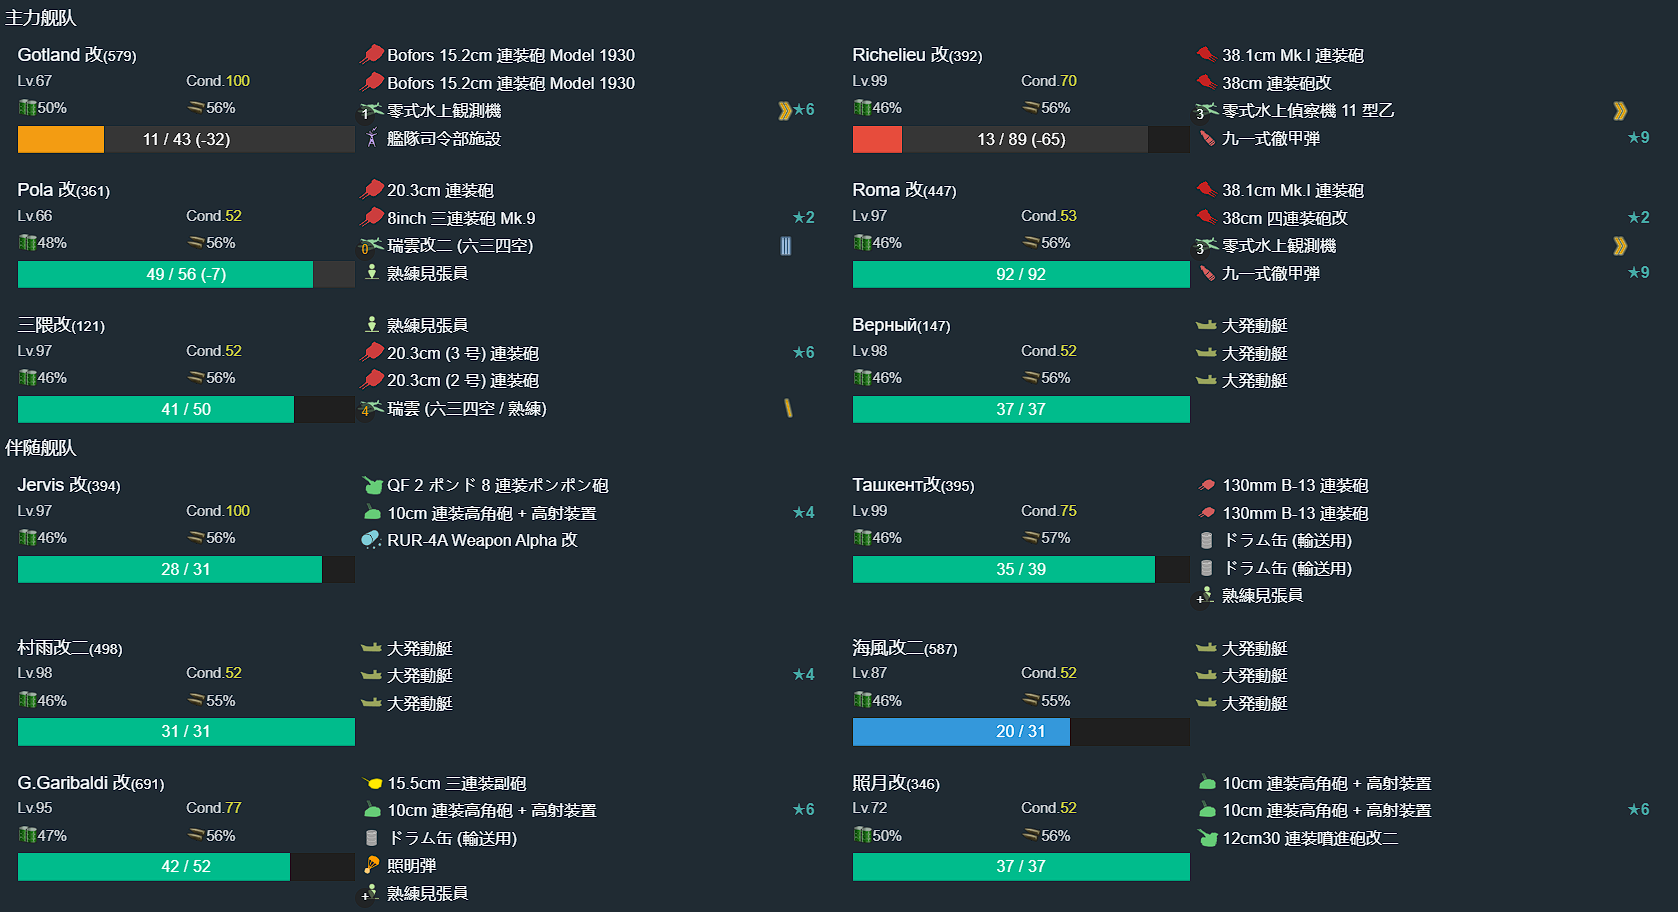
Task: Click the 零式水上観測機 seaplane icon on Gotland
Action: pyautogui.click(x=371, y=110)
